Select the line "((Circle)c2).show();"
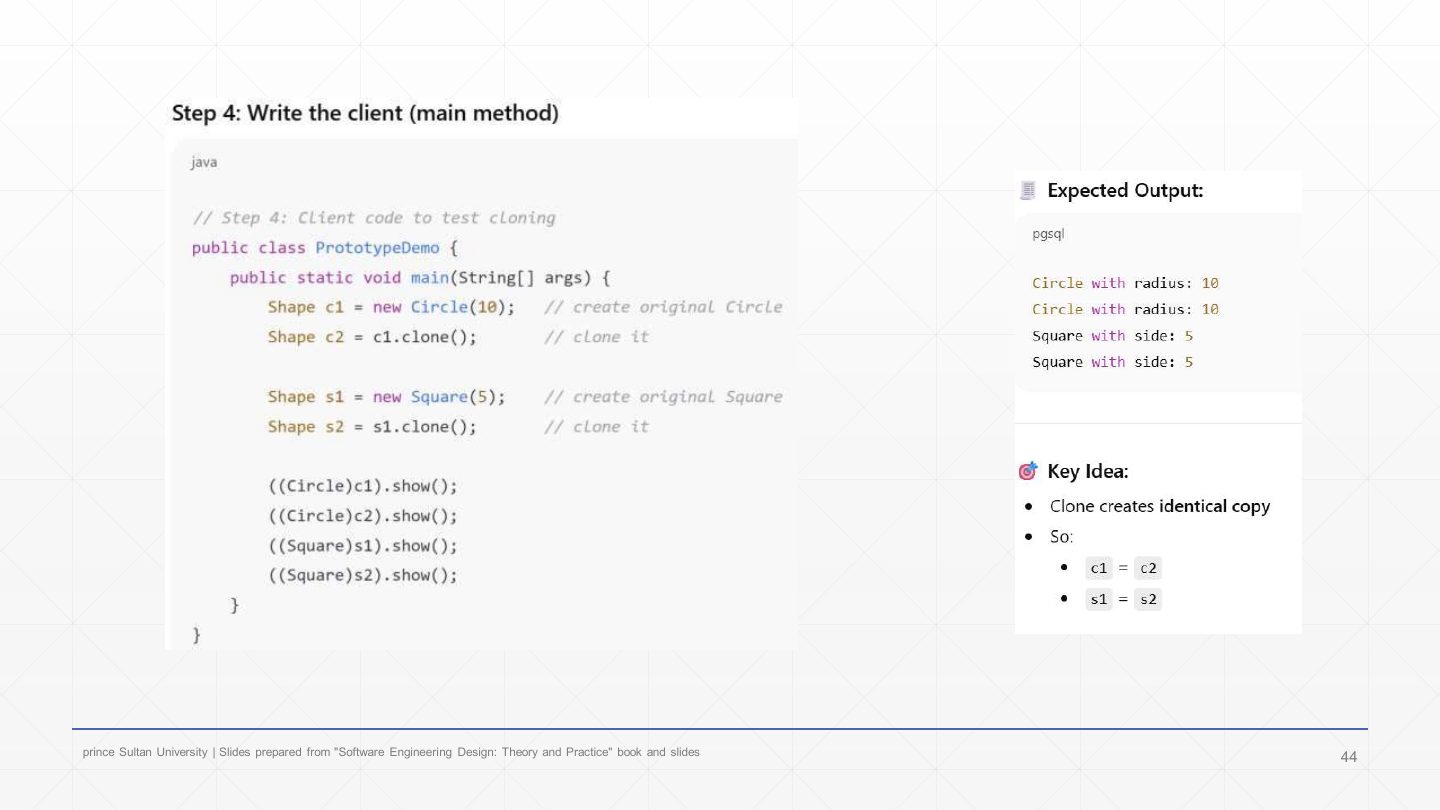 [363, 517]
